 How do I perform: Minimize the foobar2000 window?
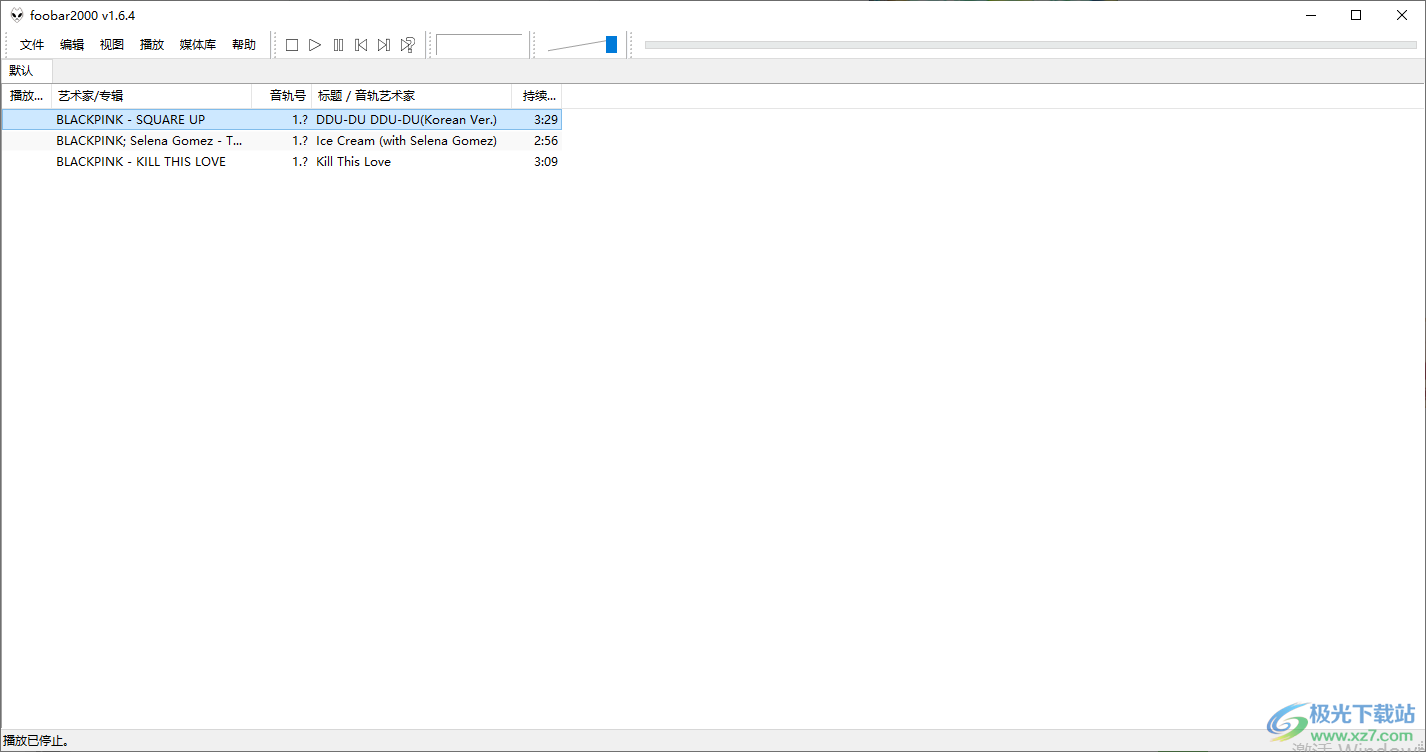1310,15
